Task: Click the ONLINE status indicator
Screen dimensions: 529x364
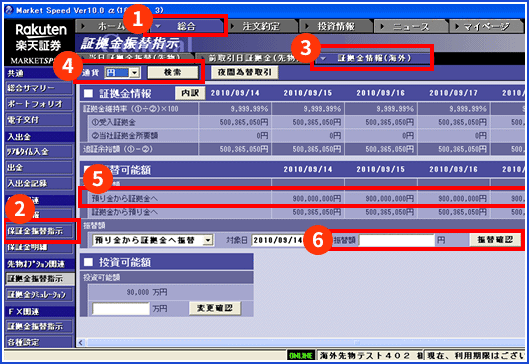Action: click(301, 355)
